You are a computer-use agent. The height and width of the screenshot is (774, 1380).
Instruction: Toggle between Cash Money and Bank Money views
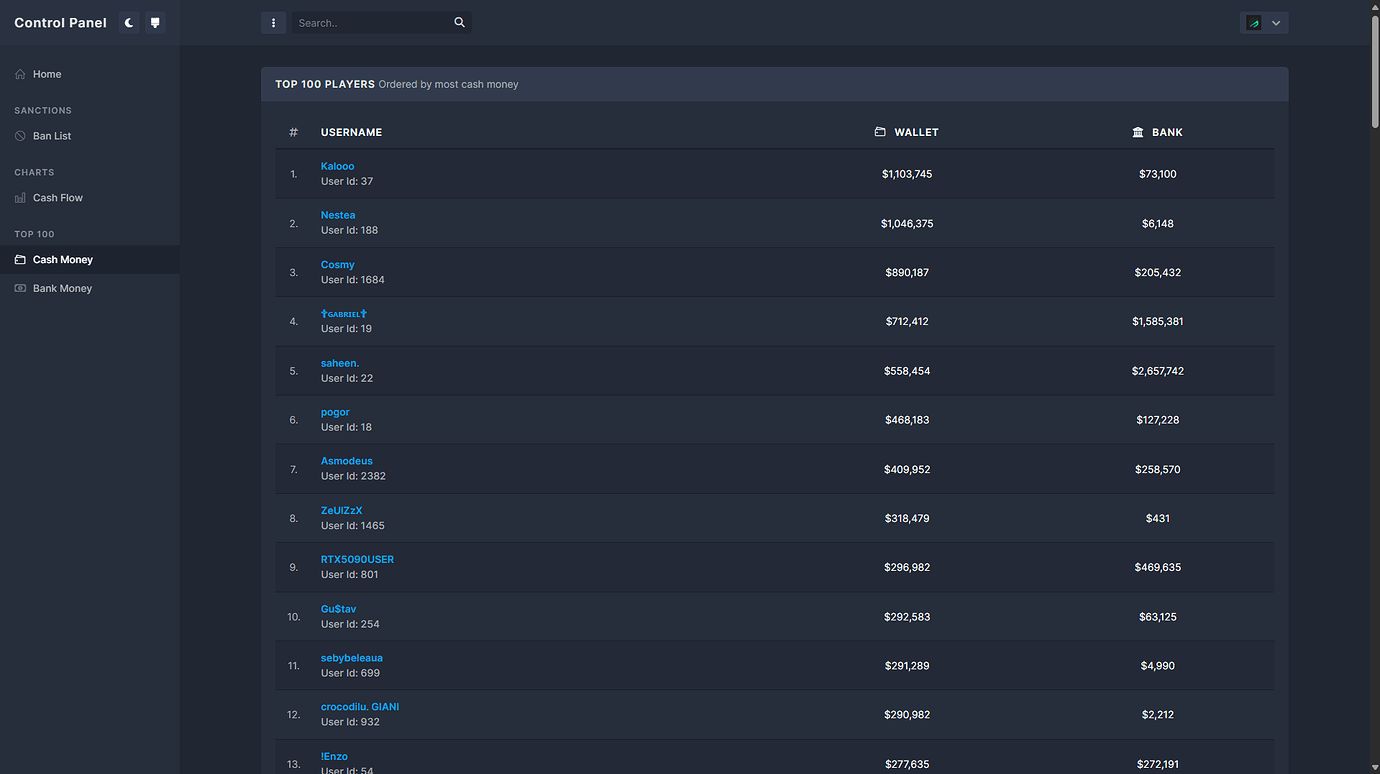[x=62, y=288]
